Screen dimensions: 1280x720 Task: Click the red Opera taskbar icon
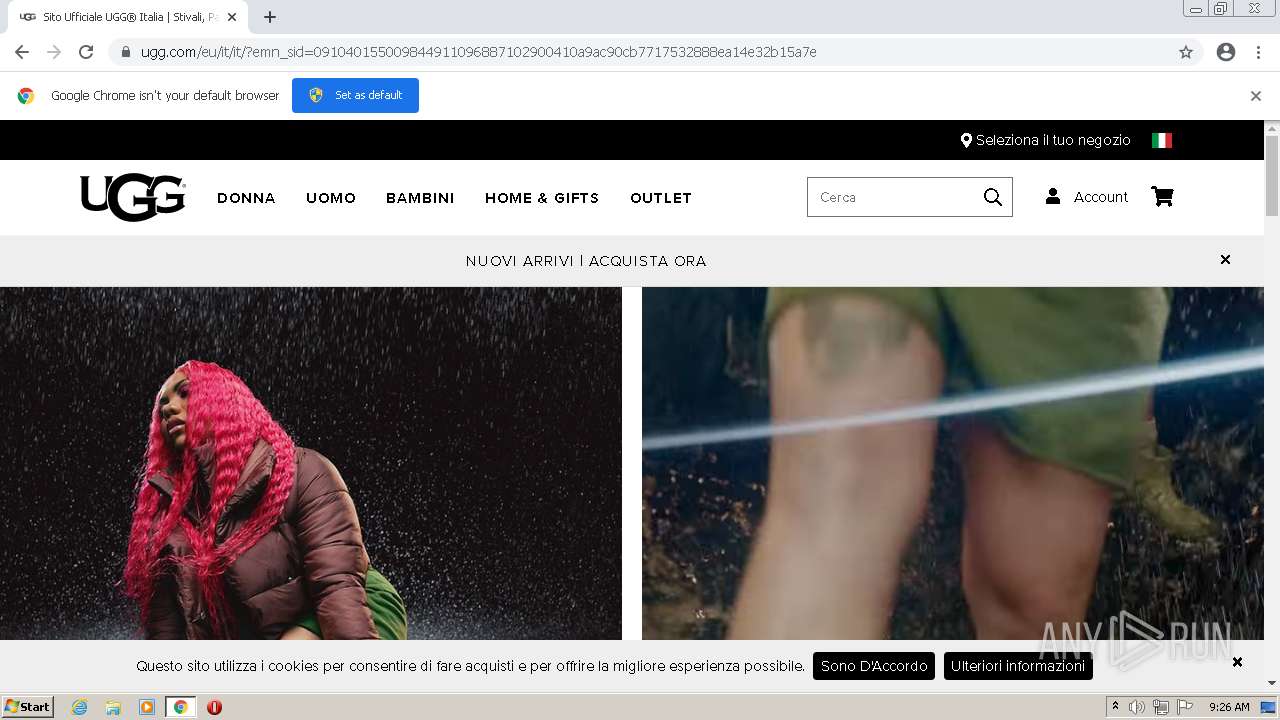(x=214, y=707)
